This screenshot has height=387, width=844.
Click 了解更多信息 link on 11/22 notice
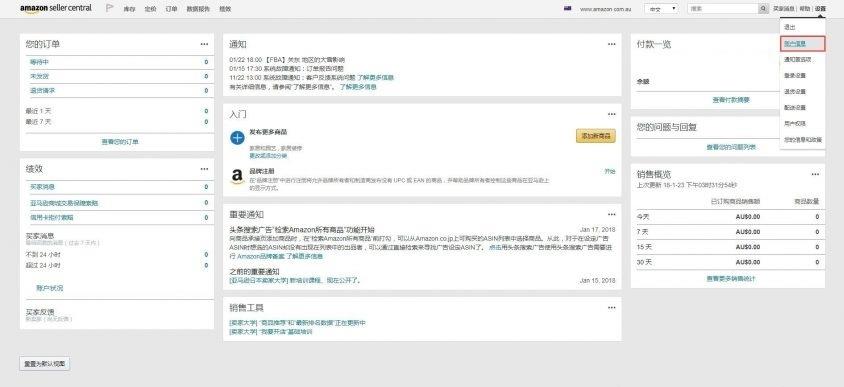375,78
